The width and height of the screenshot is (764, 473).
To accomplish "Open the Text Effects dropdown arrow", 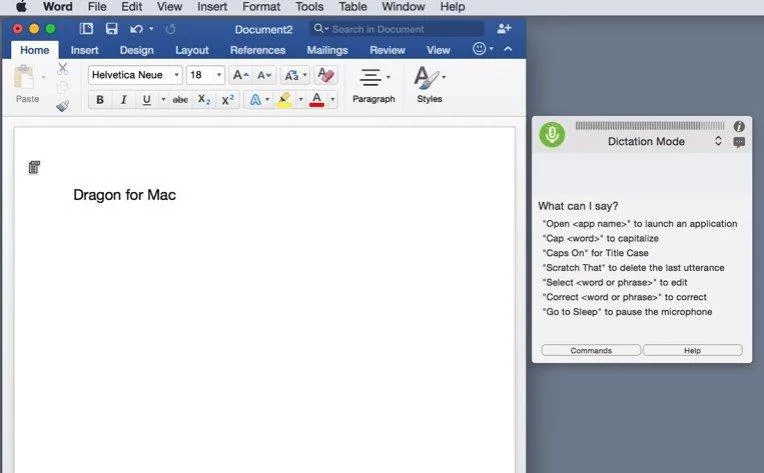I will point(267,100).
